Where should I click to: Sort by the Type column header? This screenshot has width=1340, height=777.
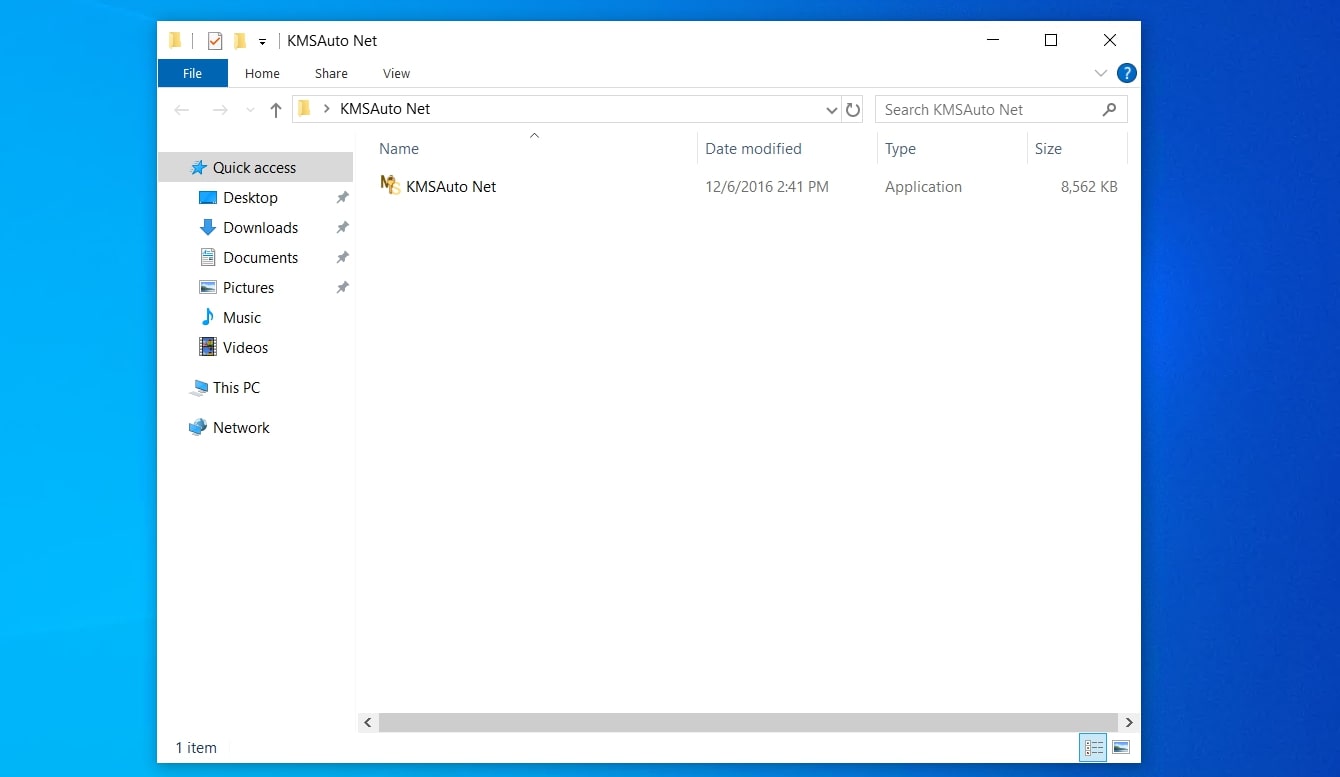[x=900, y=149]
